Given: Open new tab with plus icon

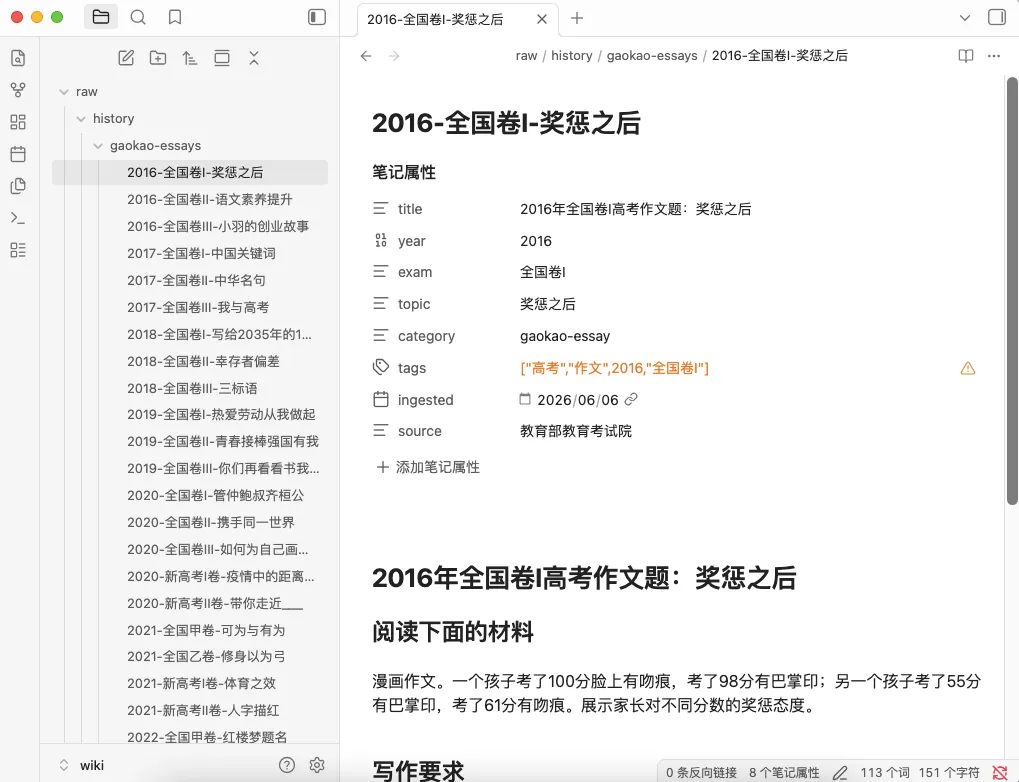Looking at the screenshot, I should tap(576, 18).
